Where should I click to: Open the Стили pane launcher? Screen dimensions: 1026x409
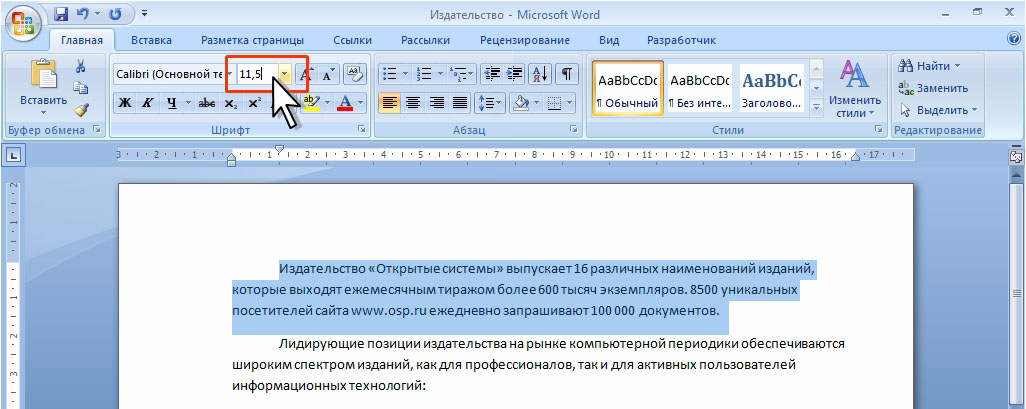pyautogui.click(x=878, y=130)
